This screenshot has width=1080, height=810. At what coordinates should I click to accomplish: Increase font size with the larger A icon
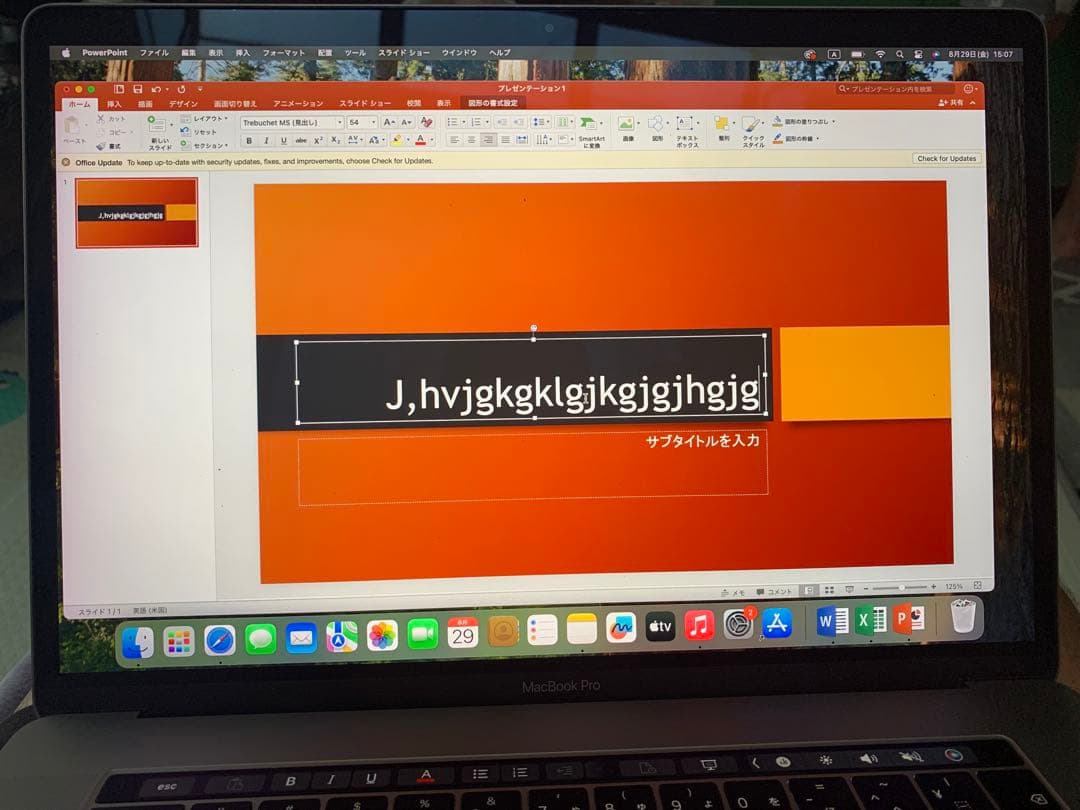pyautogui.click(x=388, y=122)
